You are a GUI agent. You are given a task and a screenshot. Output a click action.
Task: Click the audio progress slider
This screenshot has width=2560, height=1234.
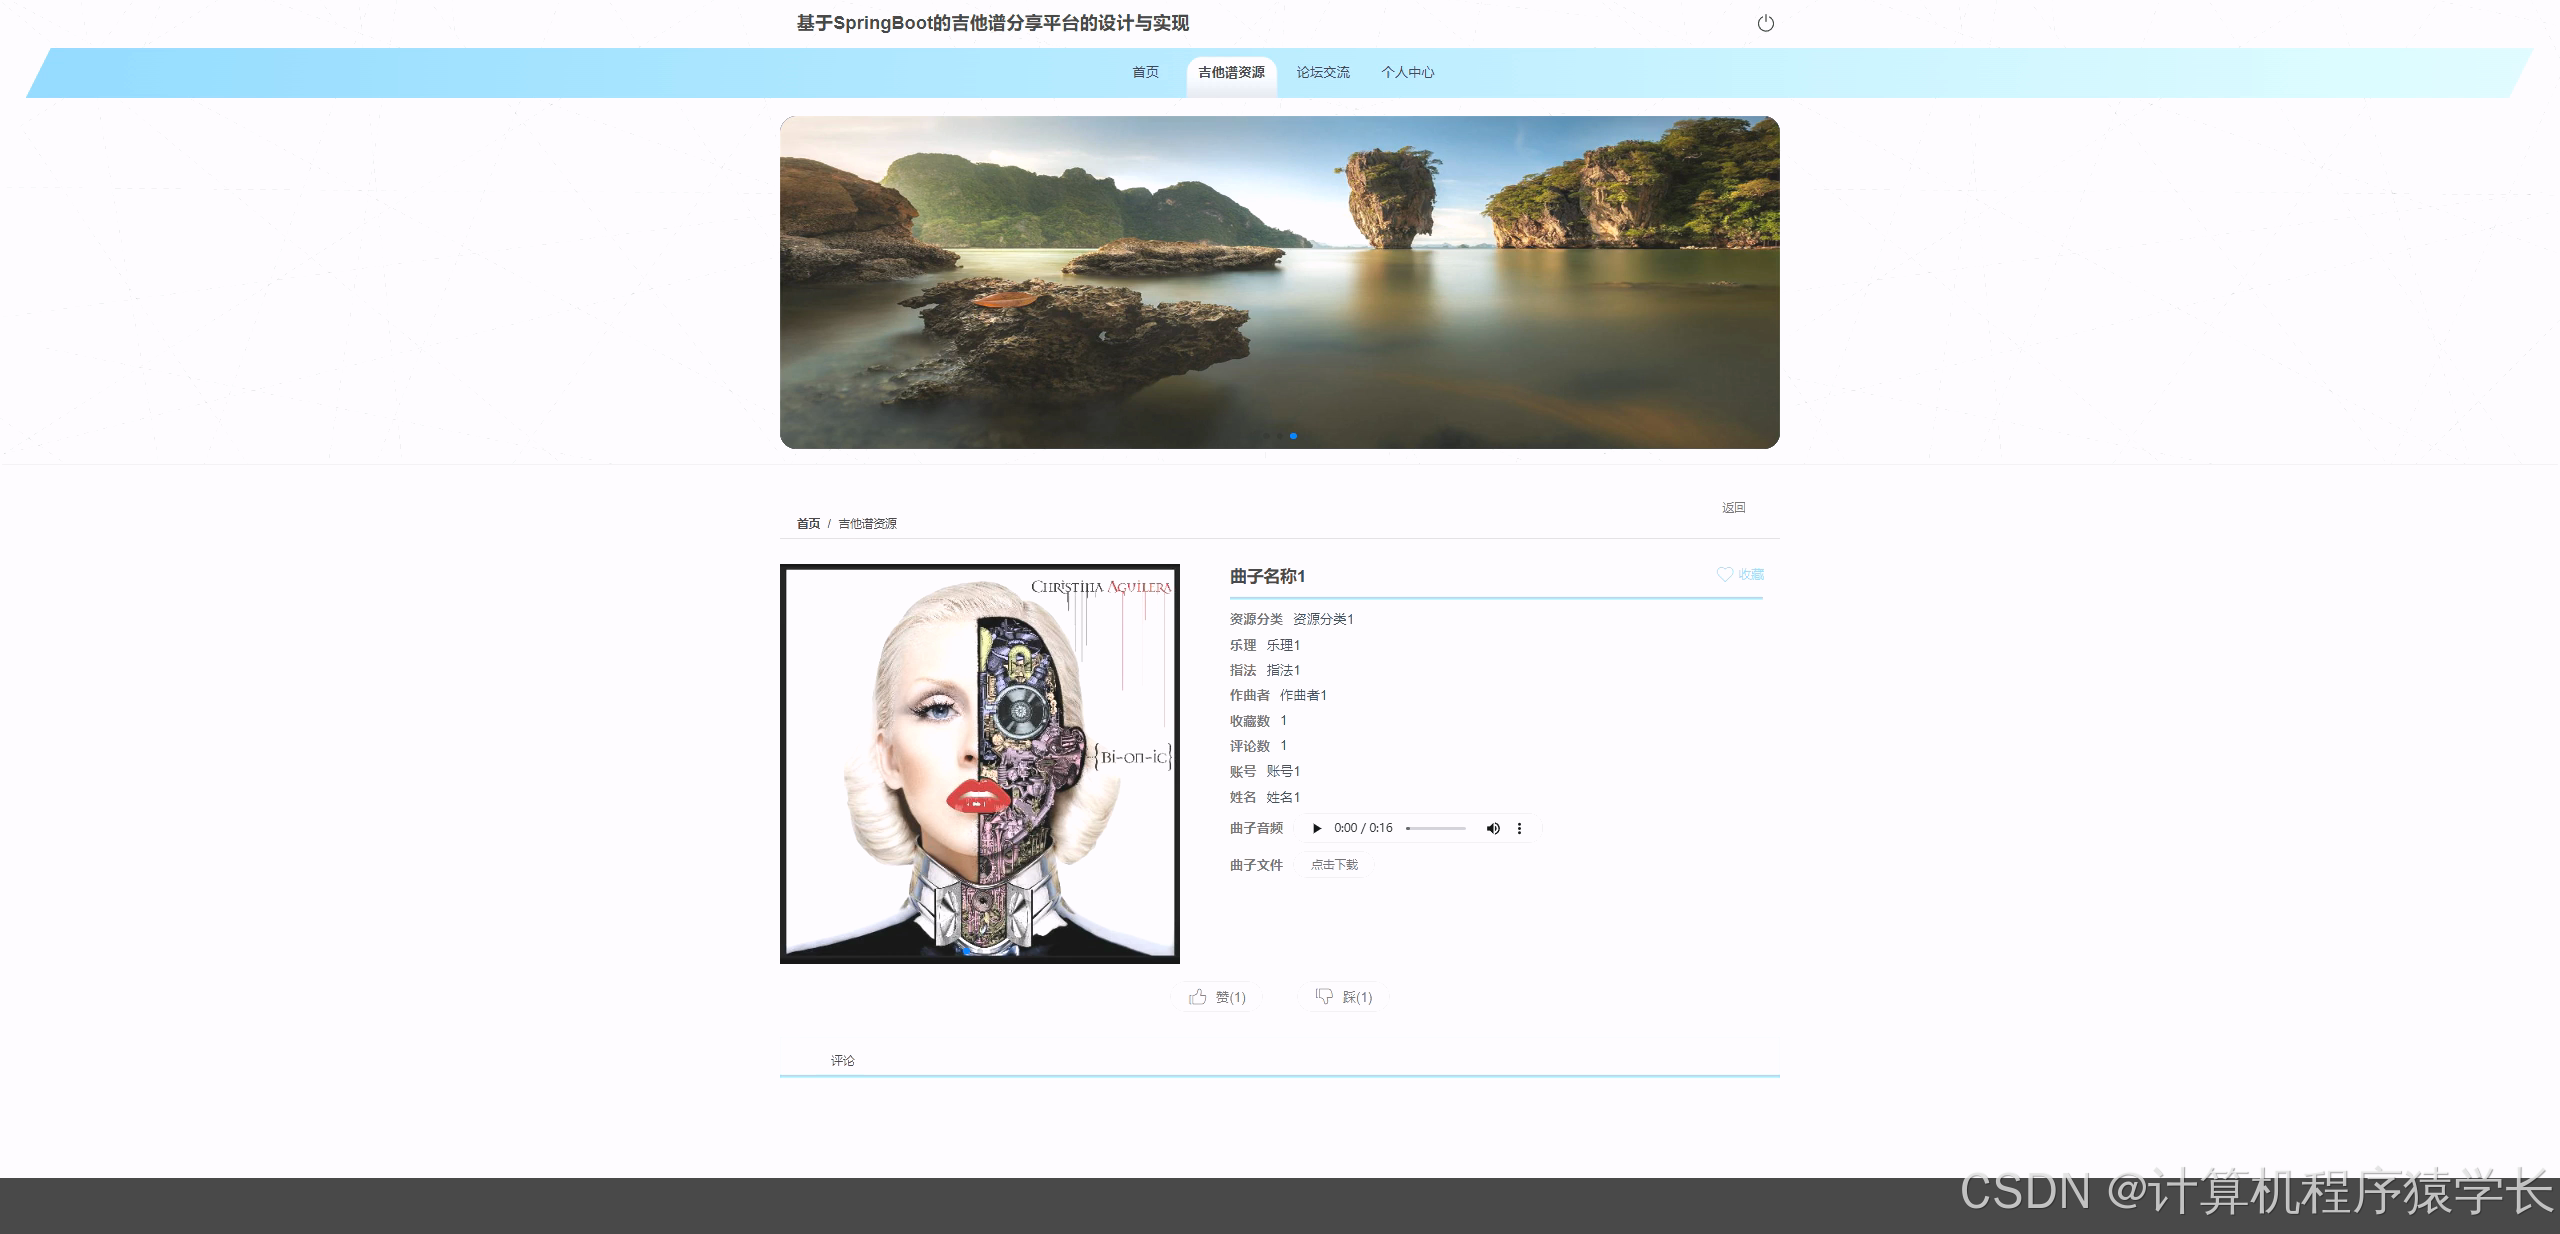1437,828
